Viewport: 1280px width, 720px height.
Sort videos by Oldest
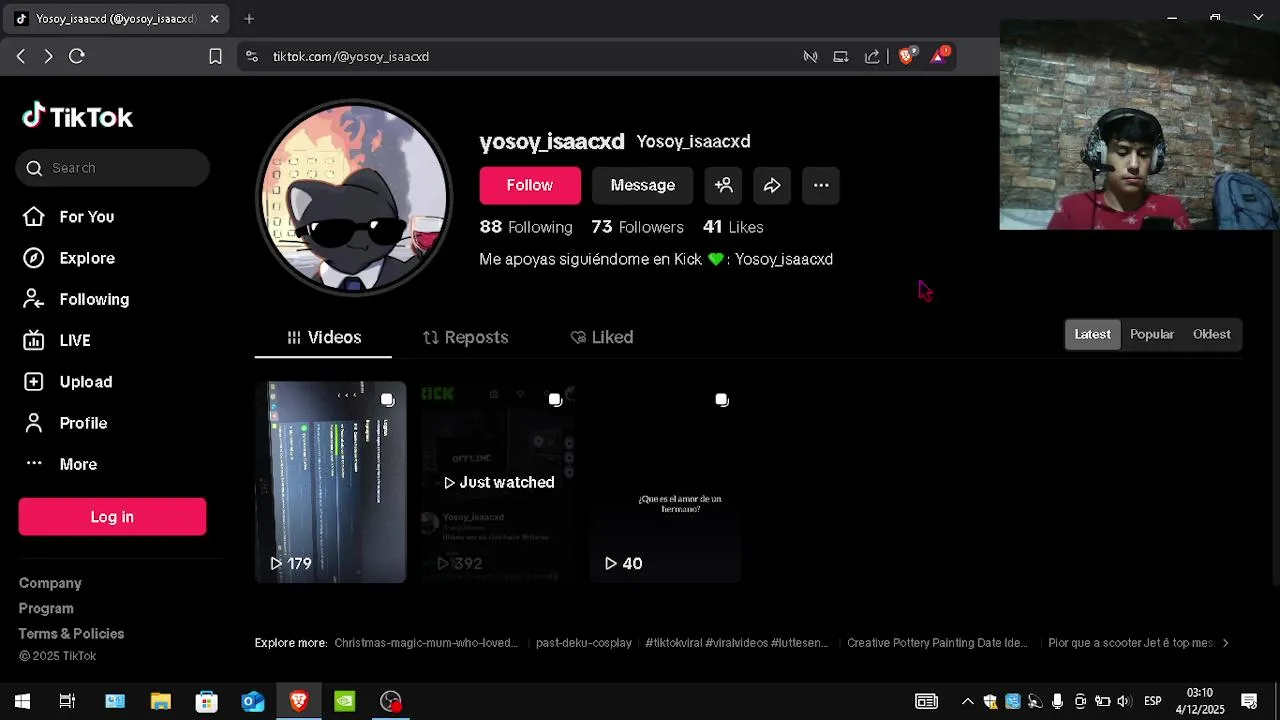coord(1212,334)
